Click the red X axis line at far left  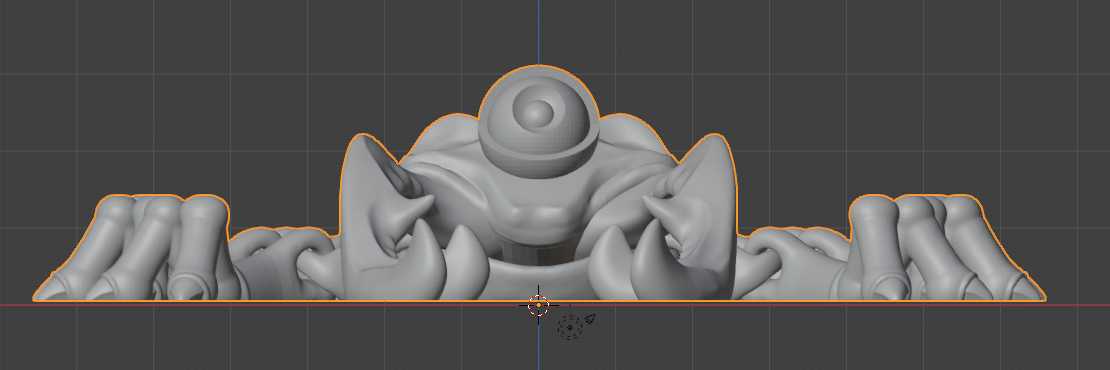[x=16, y=305]
